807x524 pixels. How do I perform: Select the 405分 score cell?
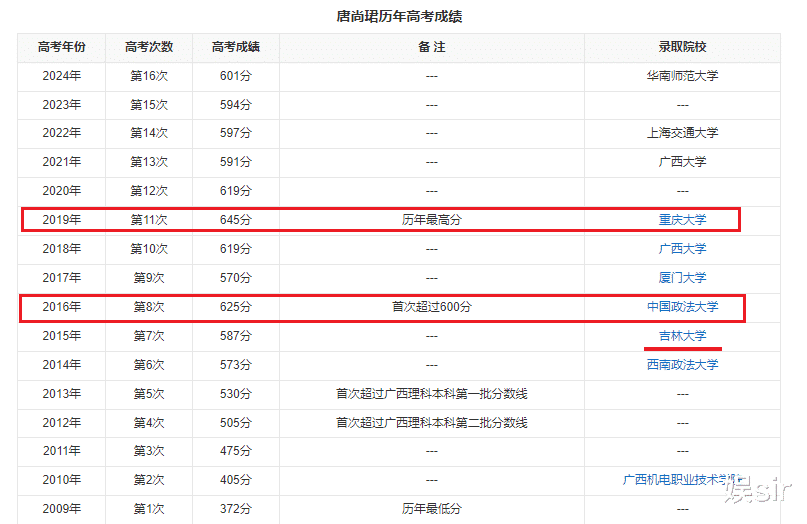236,480
